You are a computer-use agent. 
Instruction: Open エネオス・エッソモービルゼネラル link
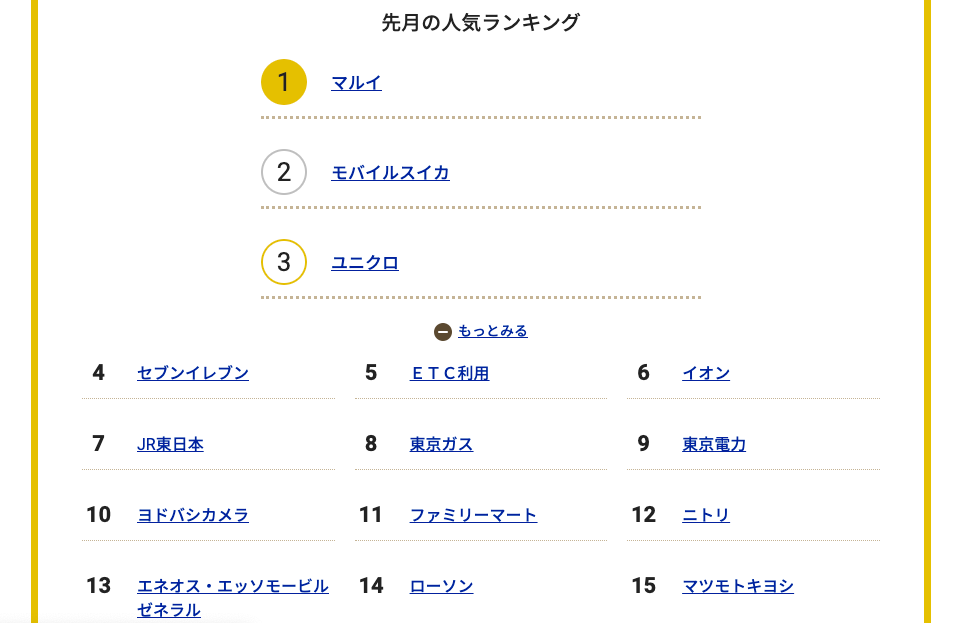(x=233, y=597)
